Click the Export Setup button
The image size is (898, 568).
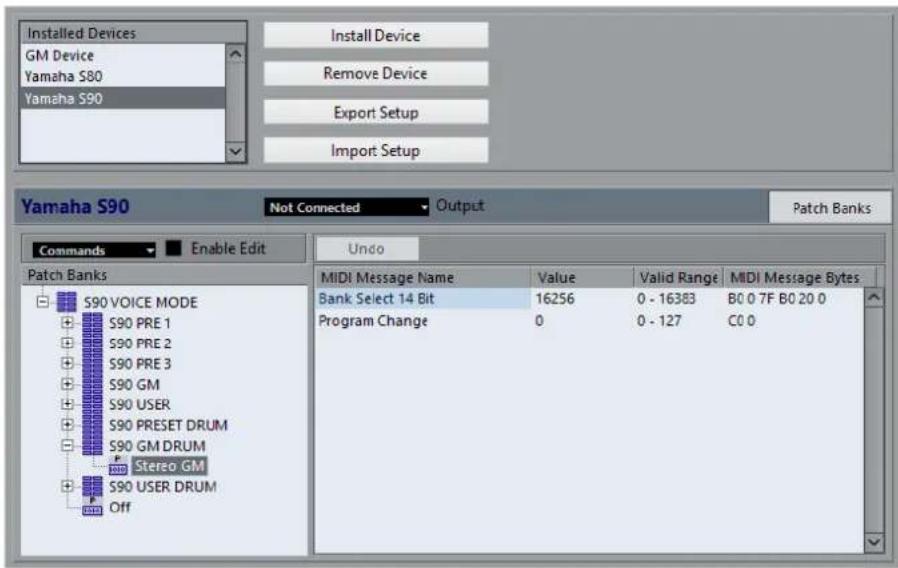(376, 112)
